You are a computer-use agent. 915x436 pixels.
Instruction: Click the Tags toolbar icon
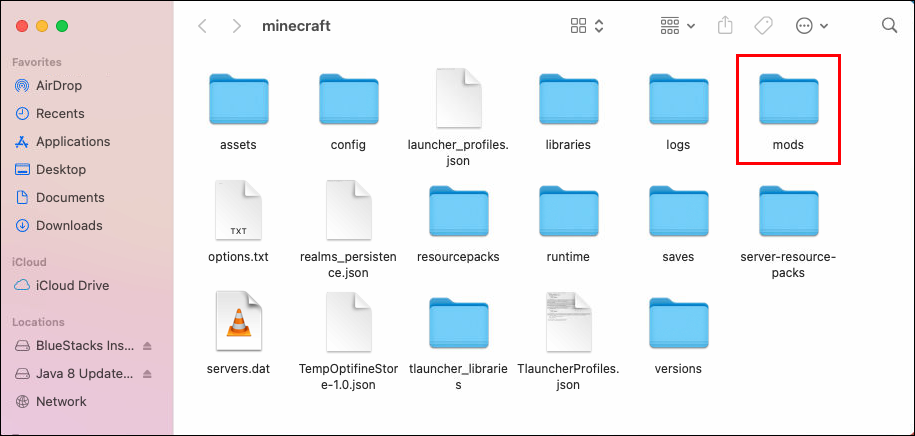[763, 25]
